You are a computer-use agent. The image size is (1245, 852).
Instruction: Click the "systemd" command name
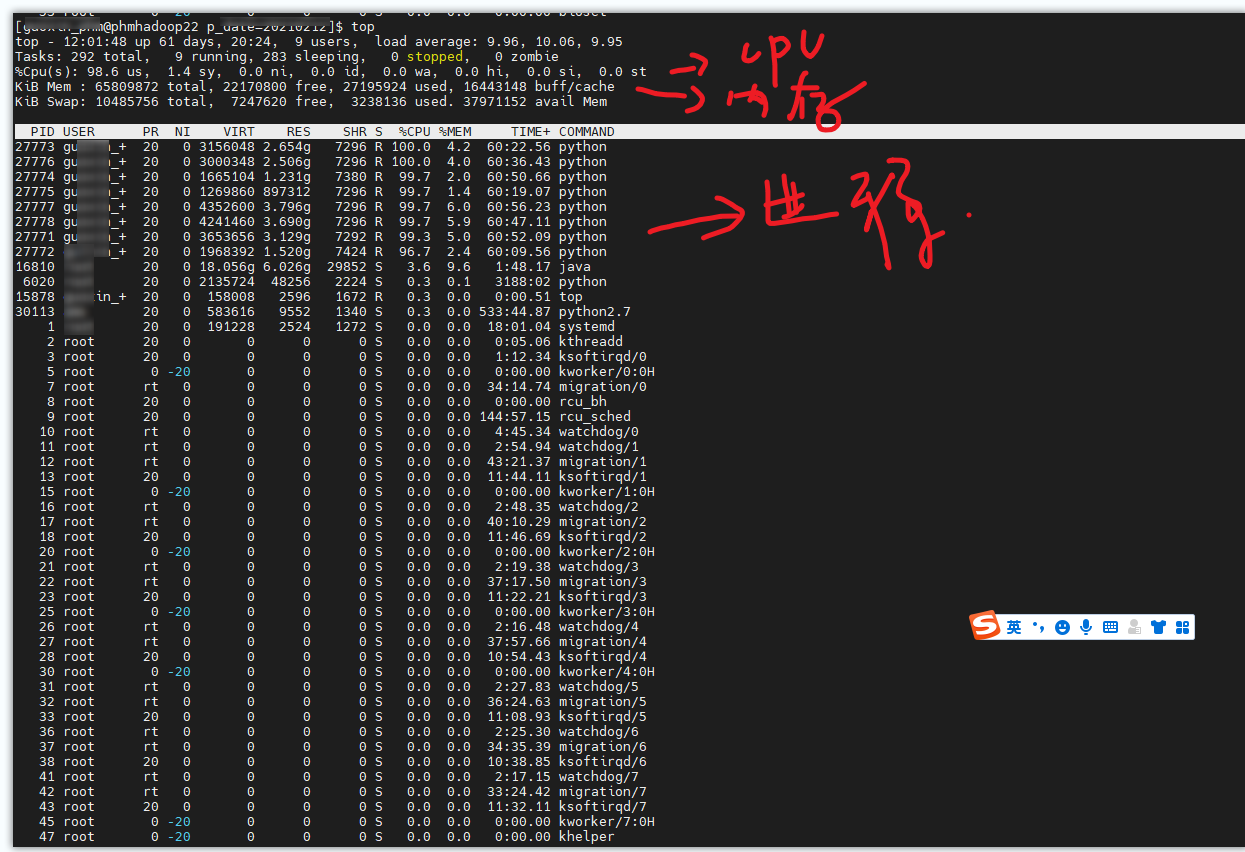pyautogui.click(x=587, y=327)
